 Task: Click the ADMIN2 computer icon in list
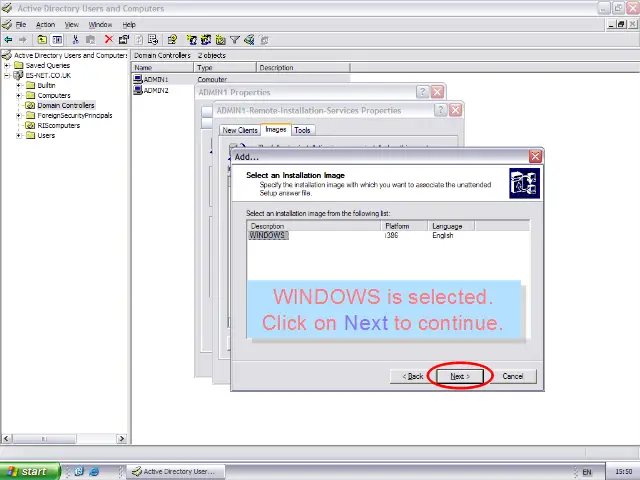pos(138,90)
